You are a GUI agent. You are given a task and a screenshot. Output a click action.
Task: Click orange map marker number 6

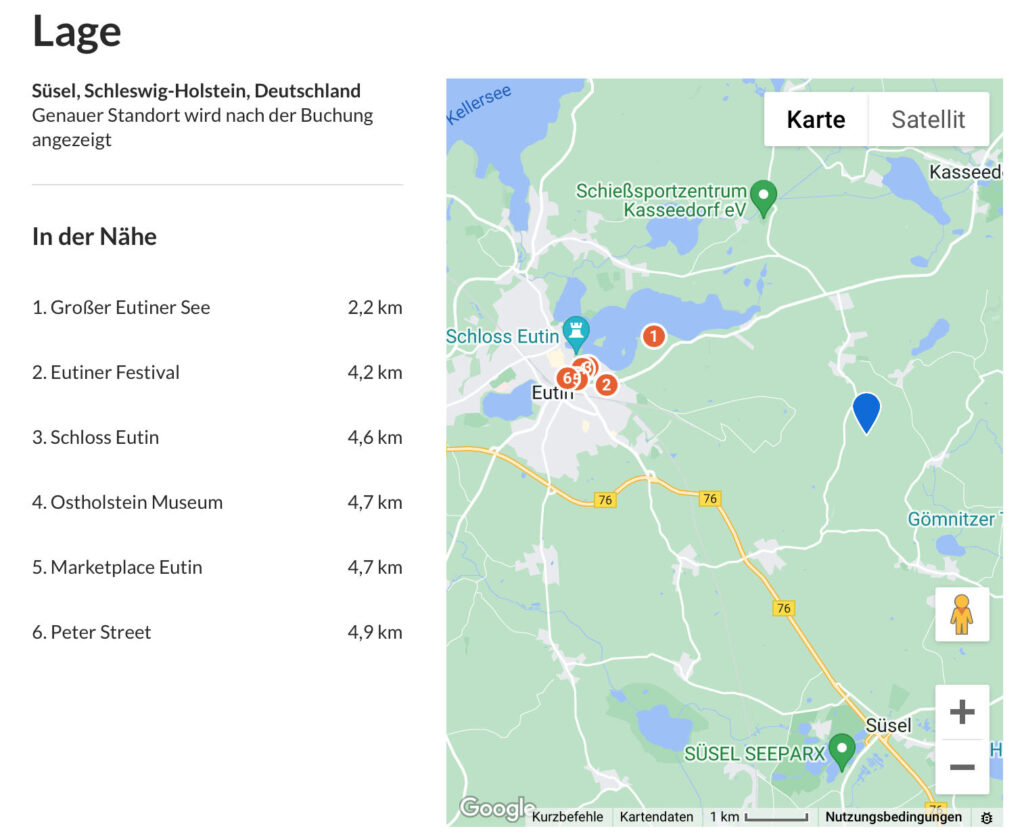(x=567, y=378)
